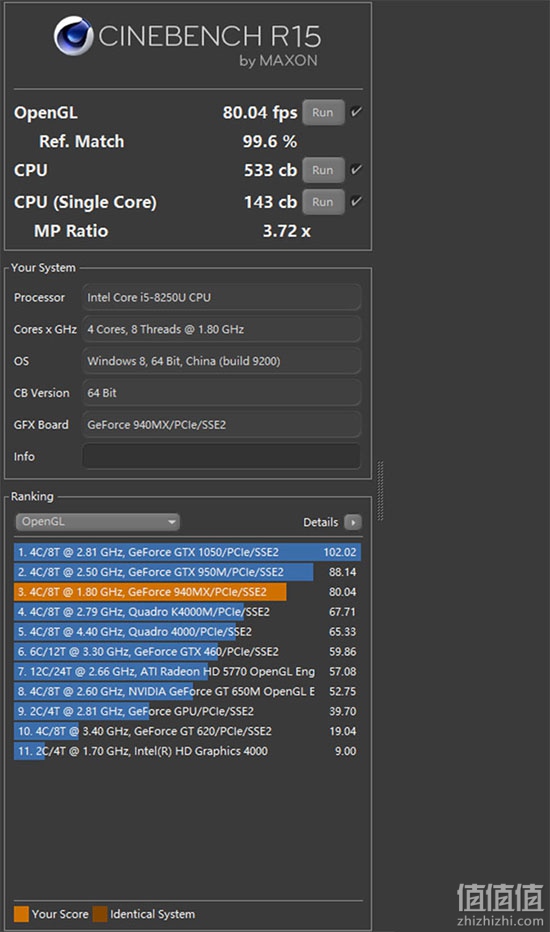The image size is (550, 932).
Task: Select the Intel HD Graphics 4000 row
Action: click(187, 751)
